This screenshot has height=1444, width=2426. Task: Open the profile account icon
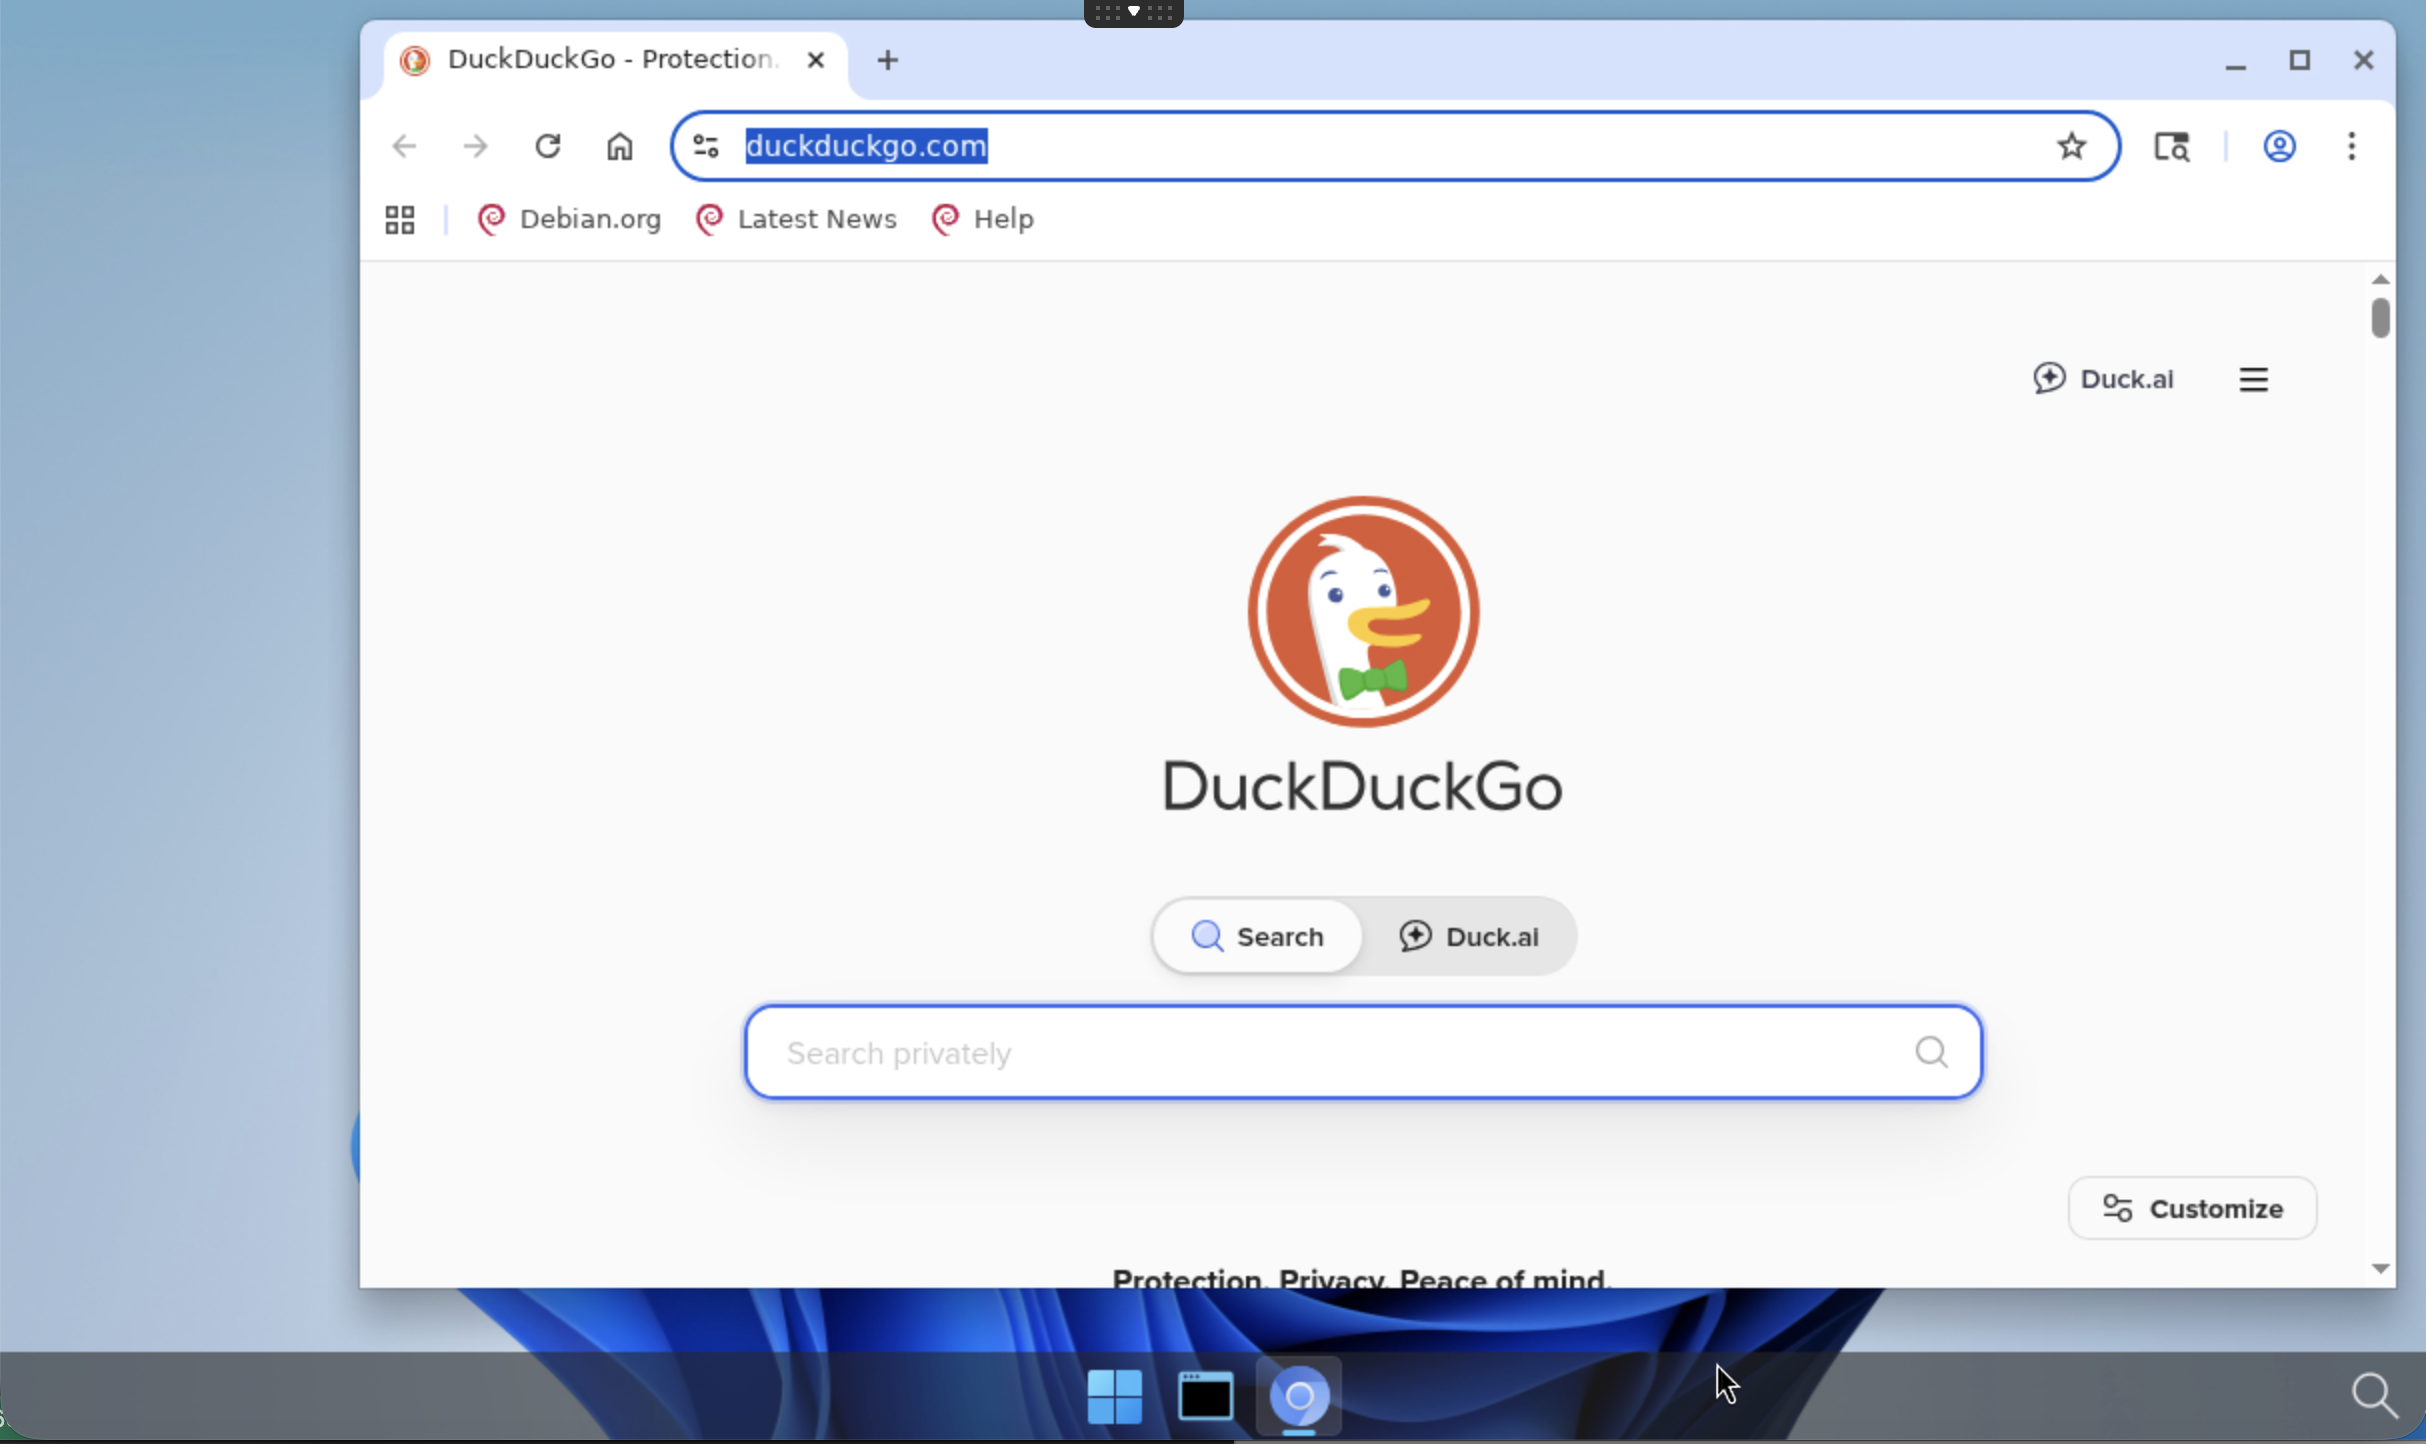point(2279,146)
